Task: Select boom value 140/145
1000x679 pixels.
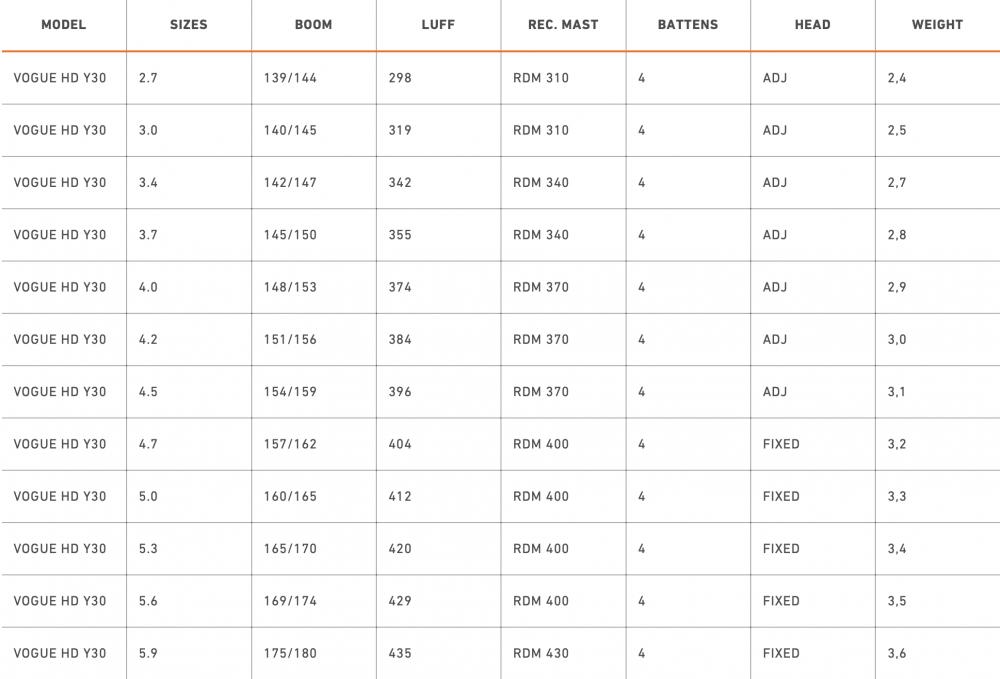Action: tap(290, 130)
